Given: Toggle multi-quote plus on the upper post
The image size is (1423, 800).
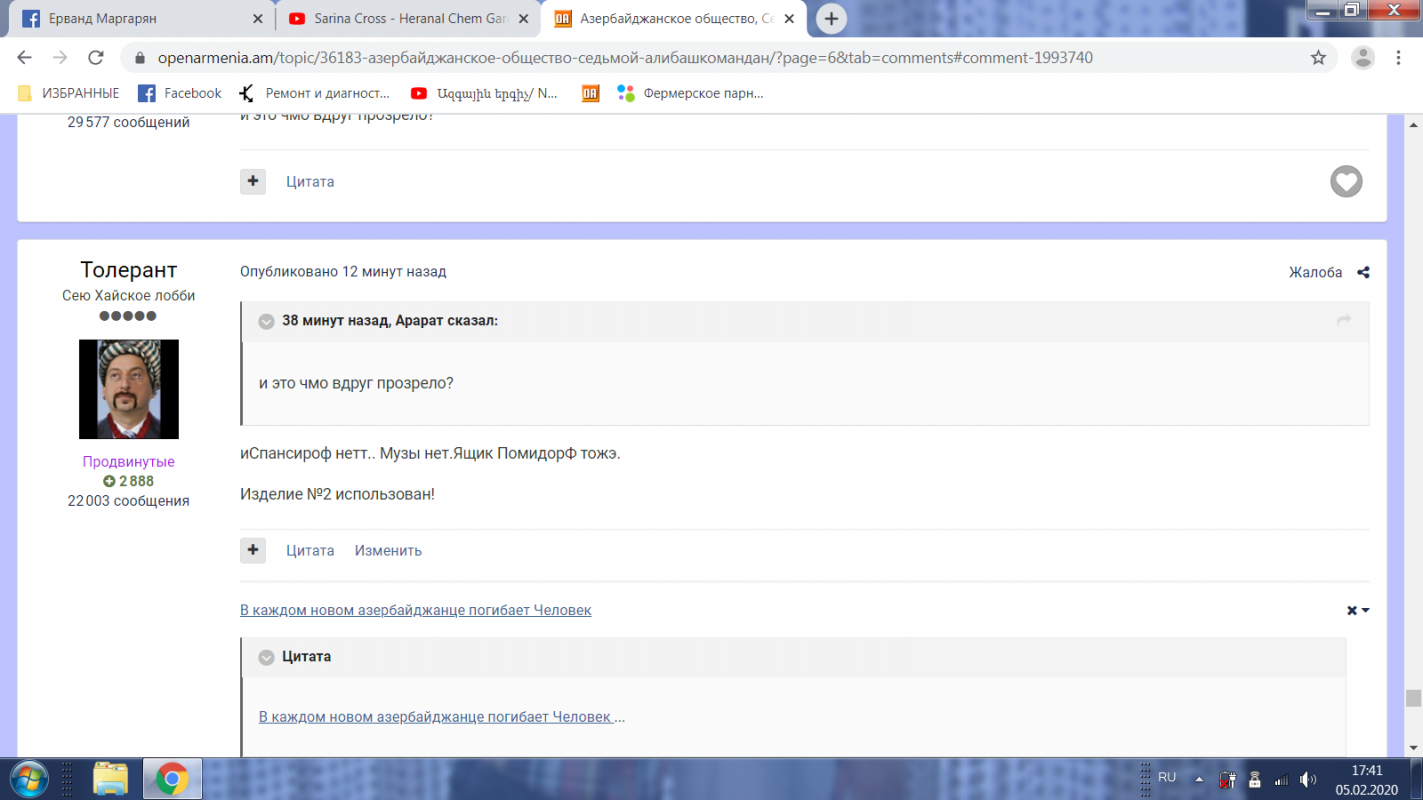Looking at the screenshot, I should 253,181.
